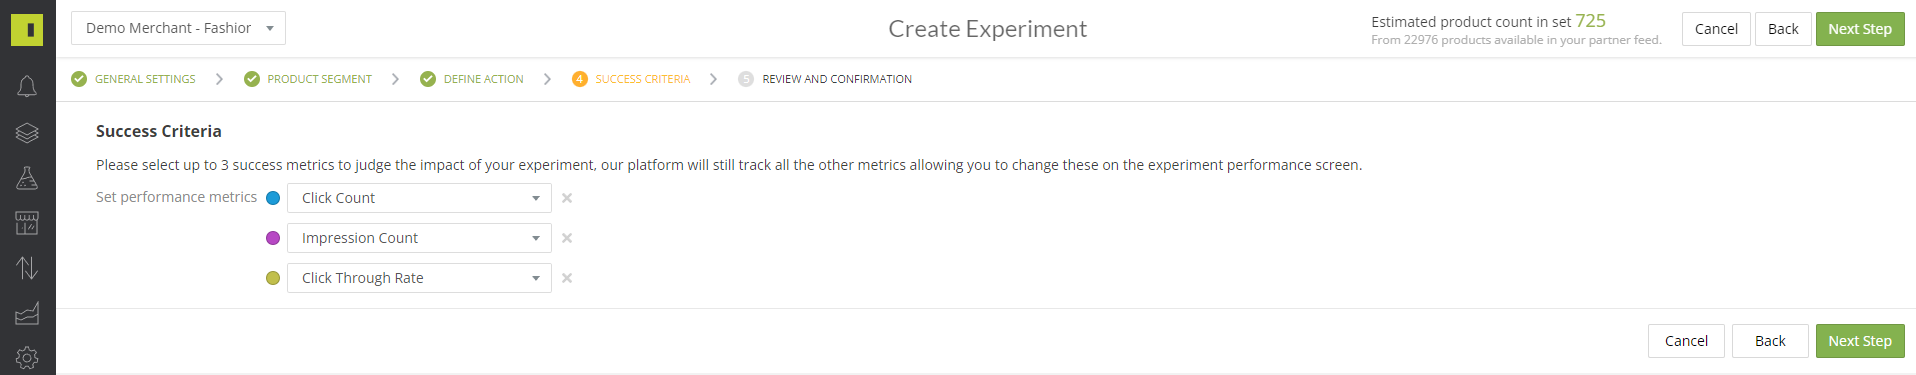
Task: Click the top Cancel button
Action: tap(1716, 29)
